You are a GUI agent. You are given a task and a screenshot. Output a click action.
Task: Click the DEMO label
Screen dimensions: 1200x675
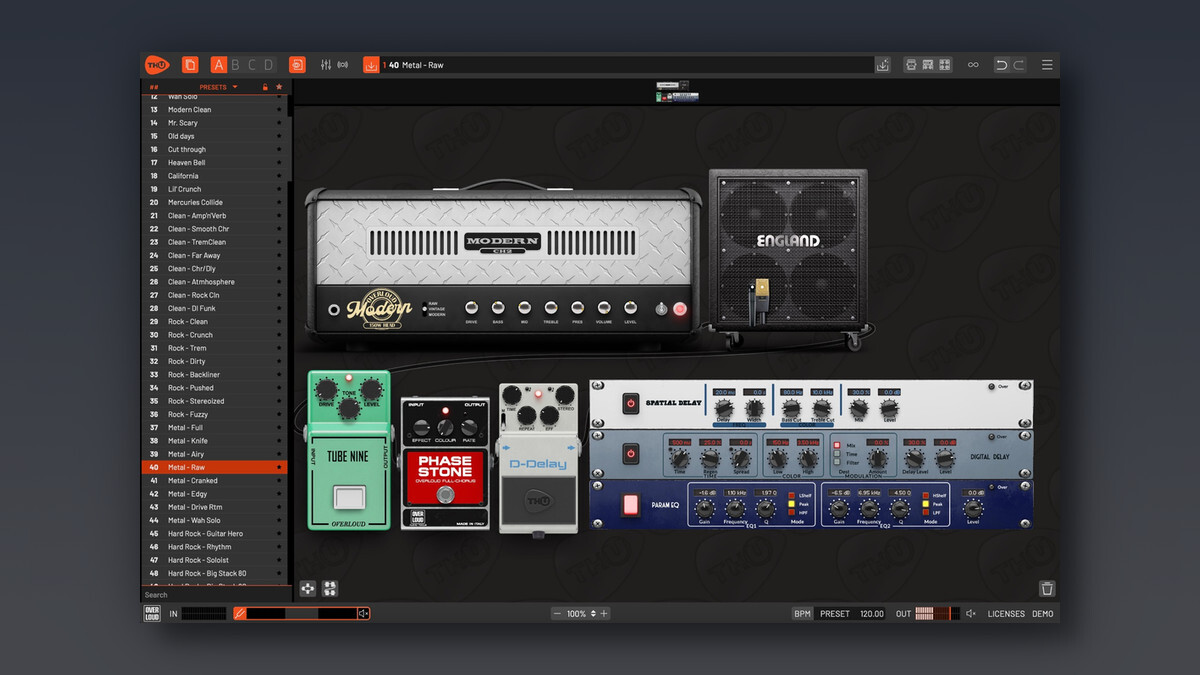[1043, 613]
